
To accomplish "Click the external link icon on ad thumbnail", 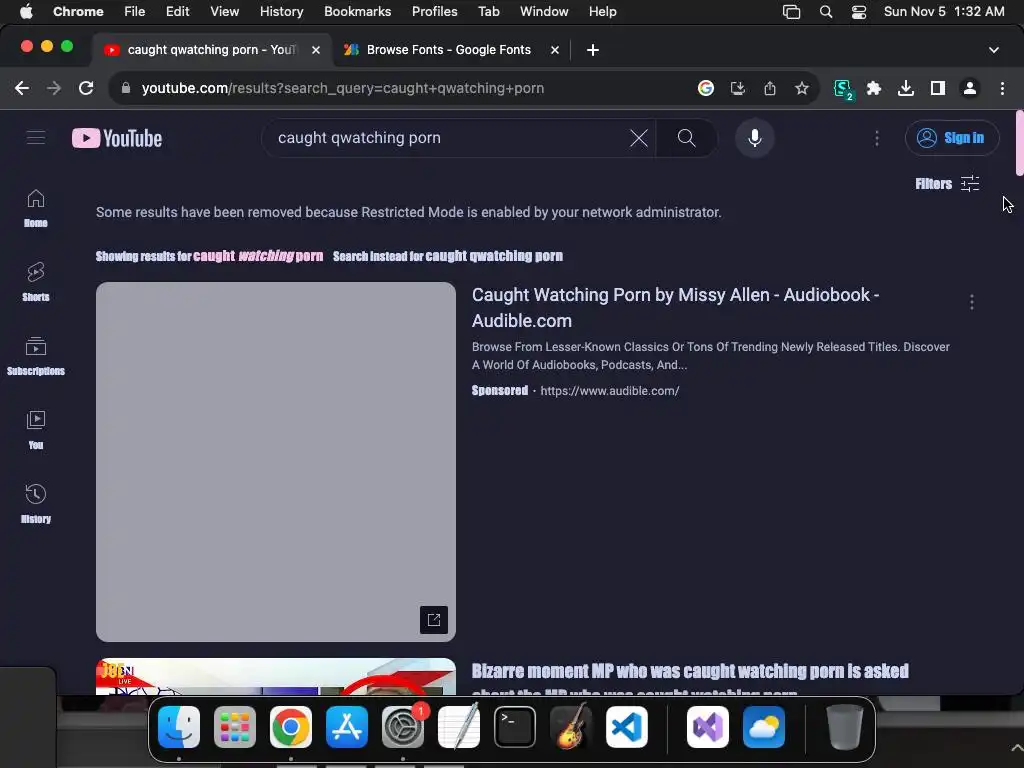I will (434, 620).
